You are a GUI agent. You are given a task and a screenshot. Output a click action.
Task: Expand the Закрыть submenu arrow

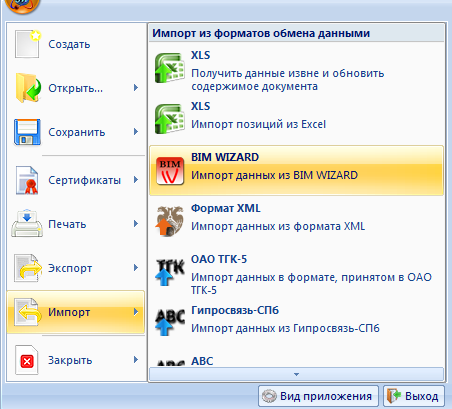(x=136, y=359)
